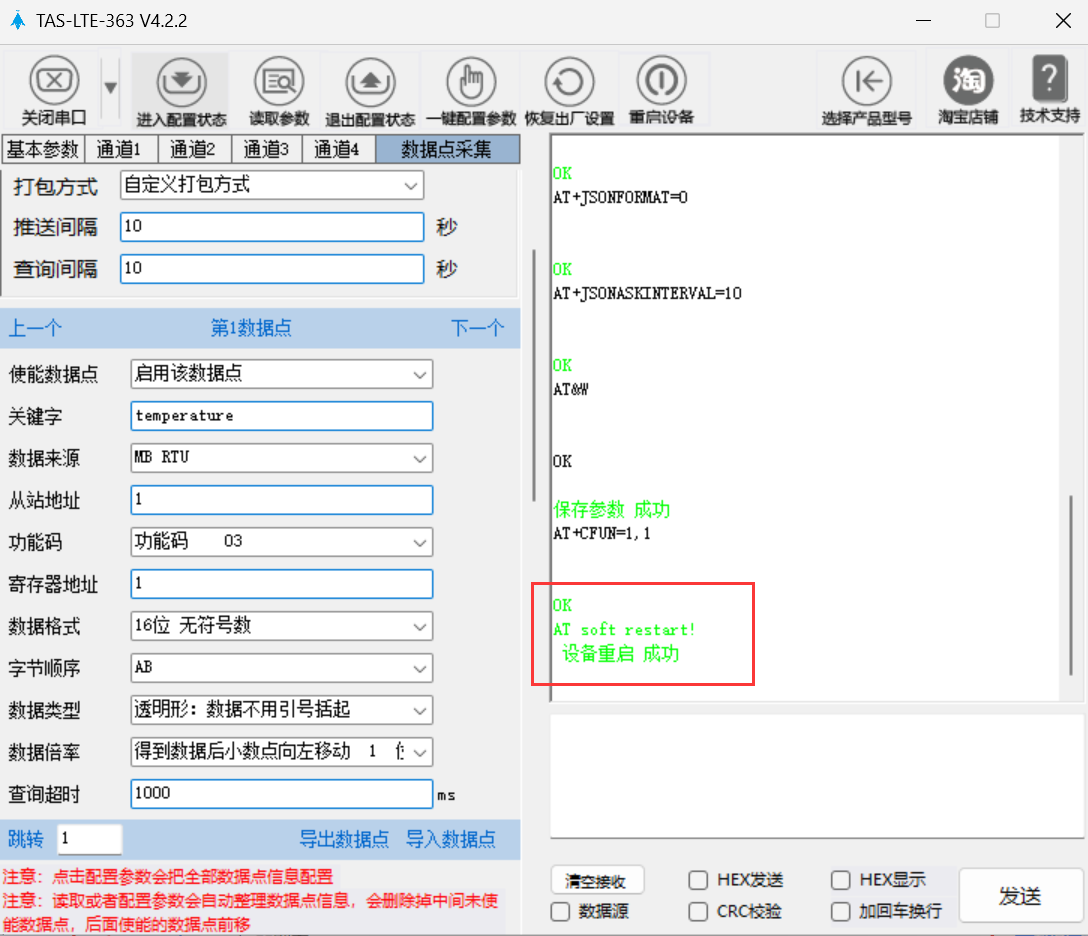Image resolution: width=1088 pixels, height=936 pixels.
Task: Click the 读取参数 (read parameters) icon
Action: tap(279, 80)
